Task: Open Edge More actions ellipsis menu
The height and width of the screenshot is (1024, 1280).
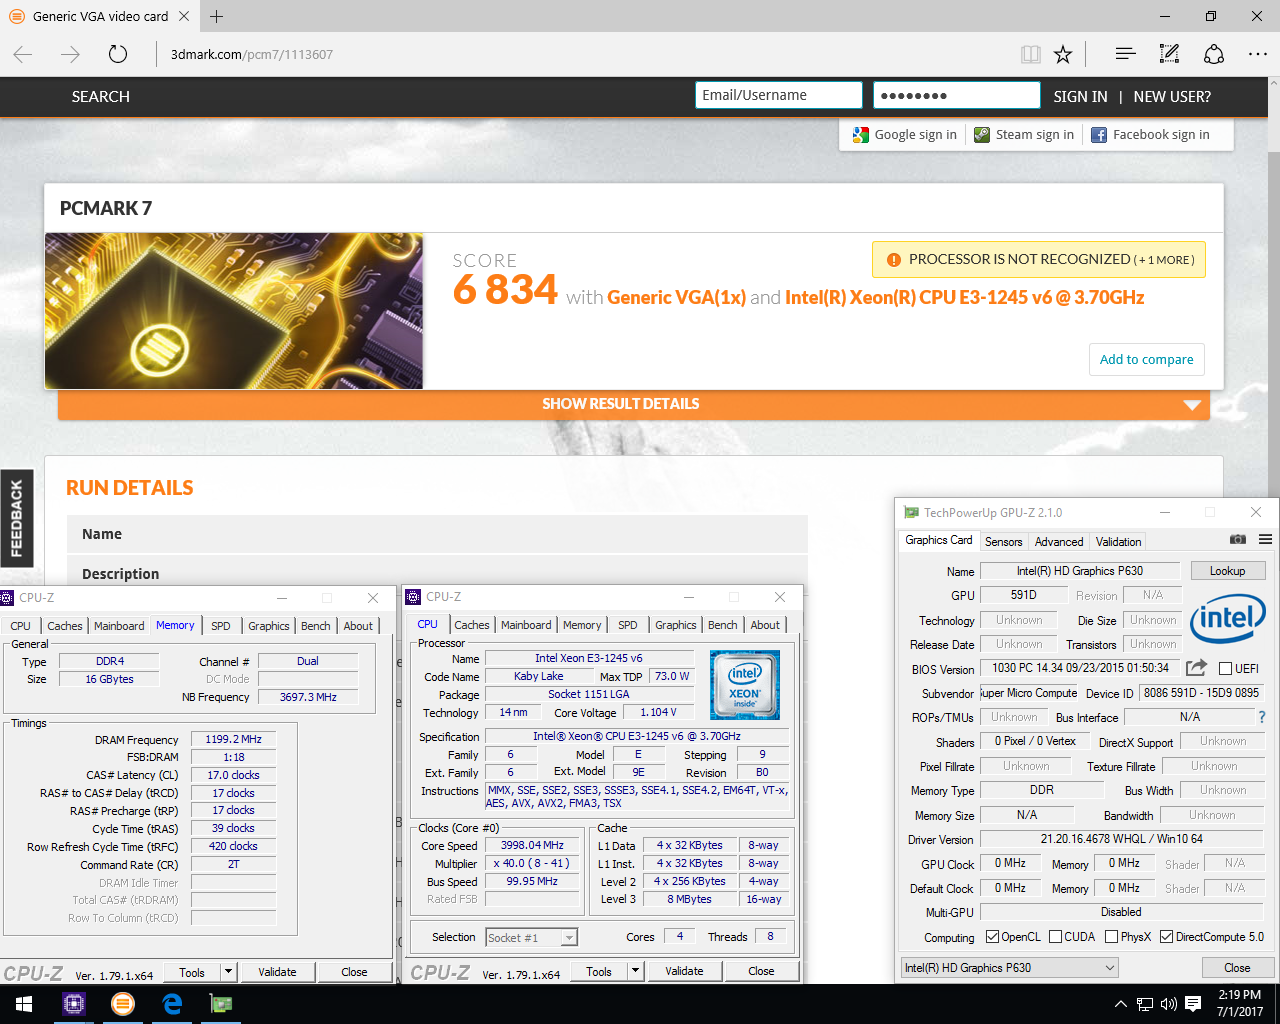Action: [x=1258, y=54]
